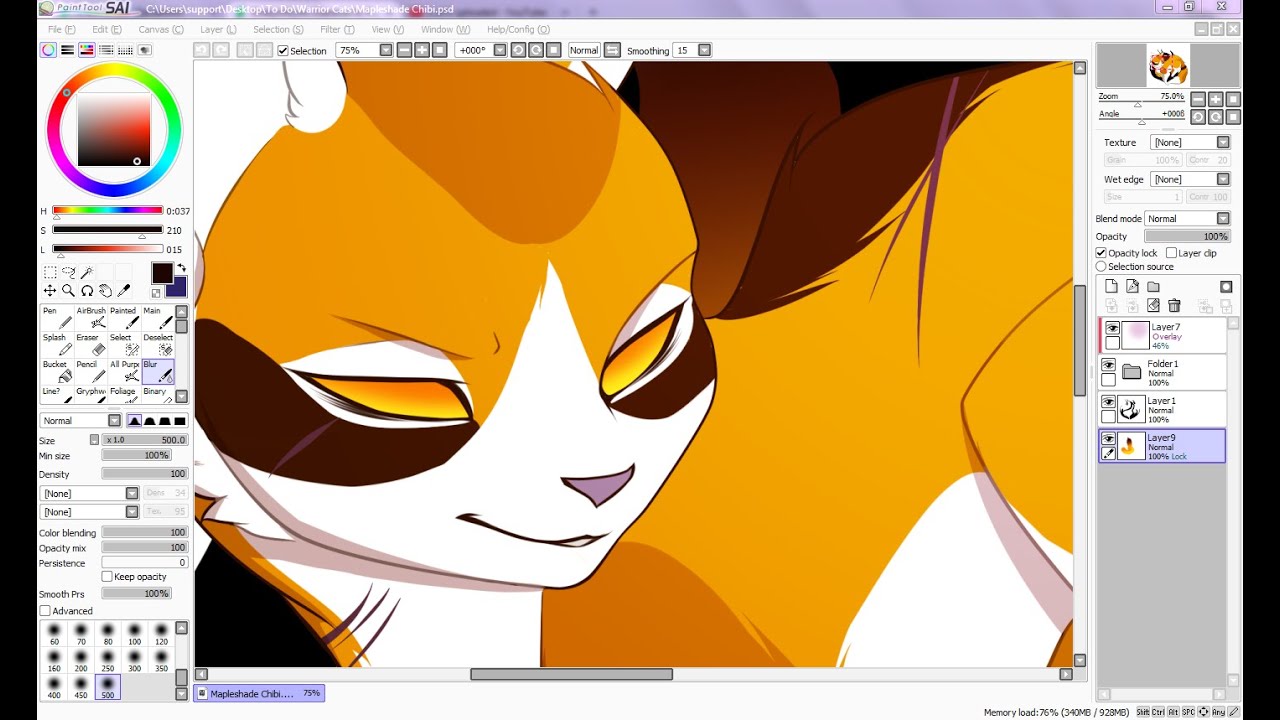Select the Zoom magnifier tool
The height and width of the screenshot is (720, 1280).
(68, 291)
